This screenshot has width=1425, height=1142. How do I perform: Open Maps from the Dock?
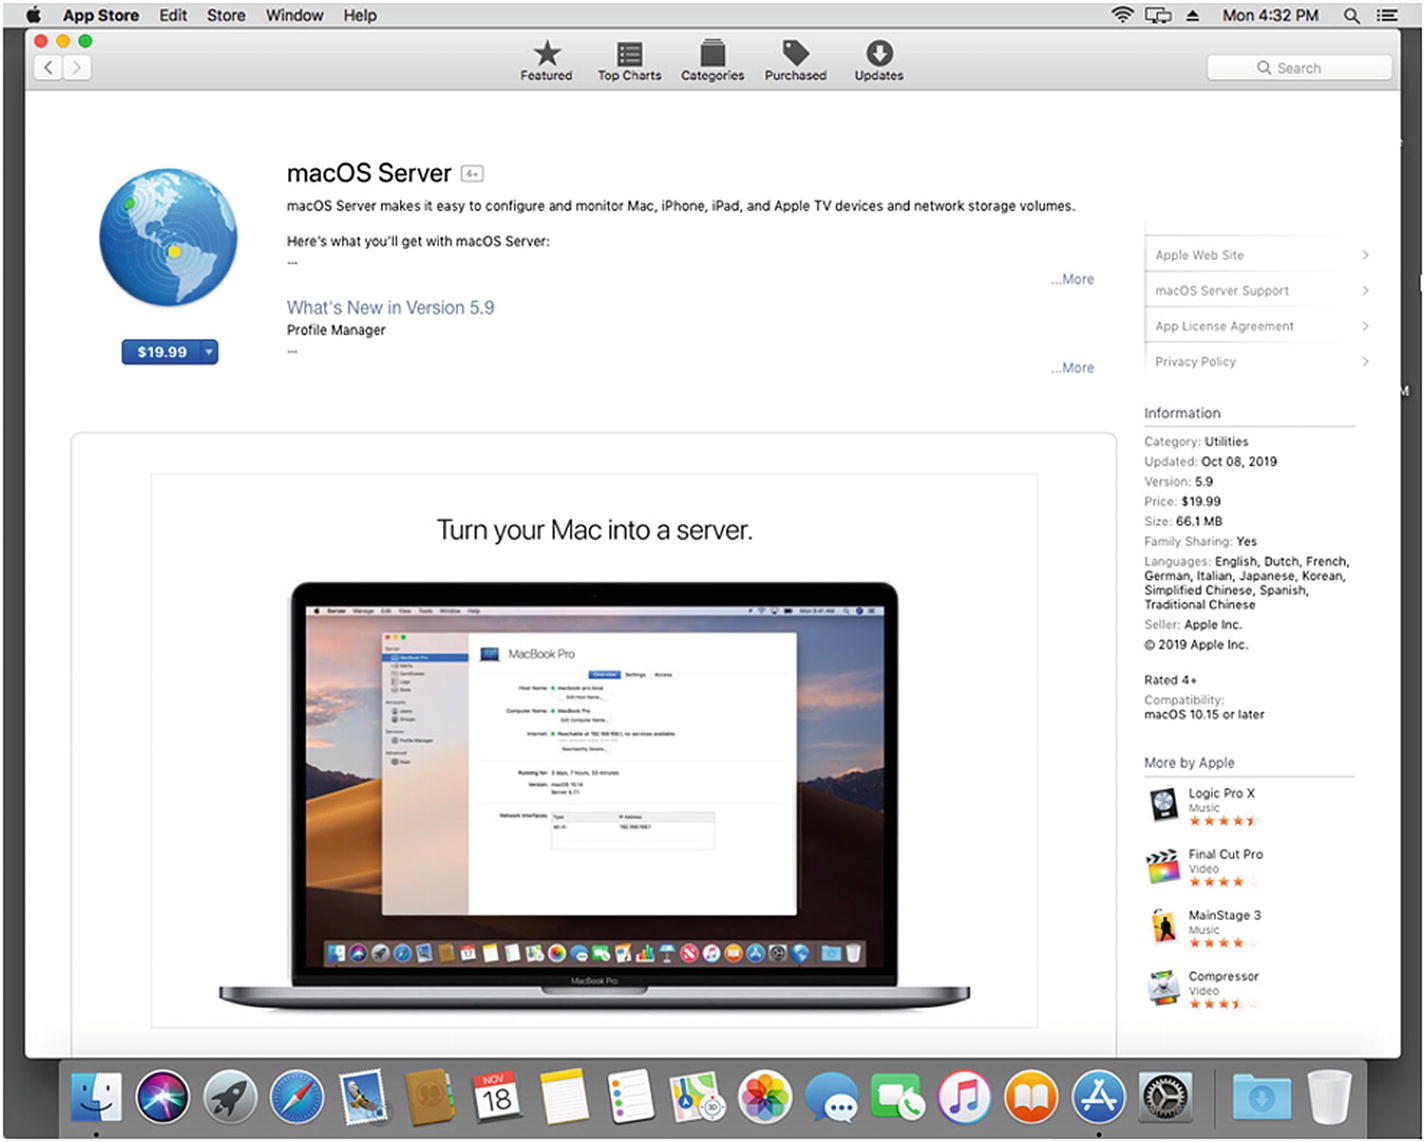click(697, 1098)
